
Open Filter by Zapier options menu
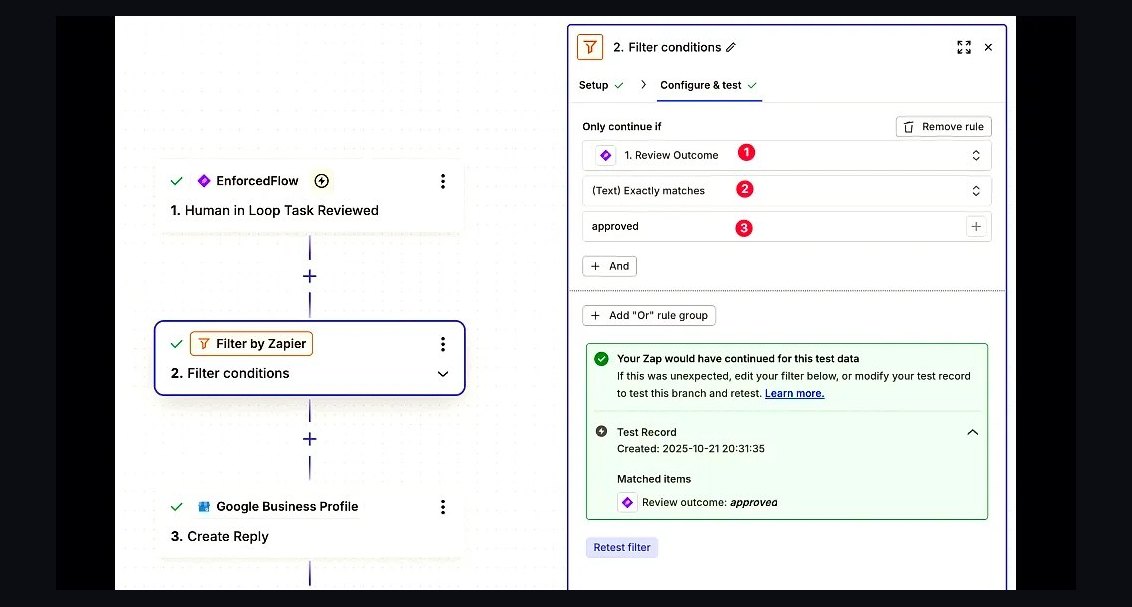[443, 344]
